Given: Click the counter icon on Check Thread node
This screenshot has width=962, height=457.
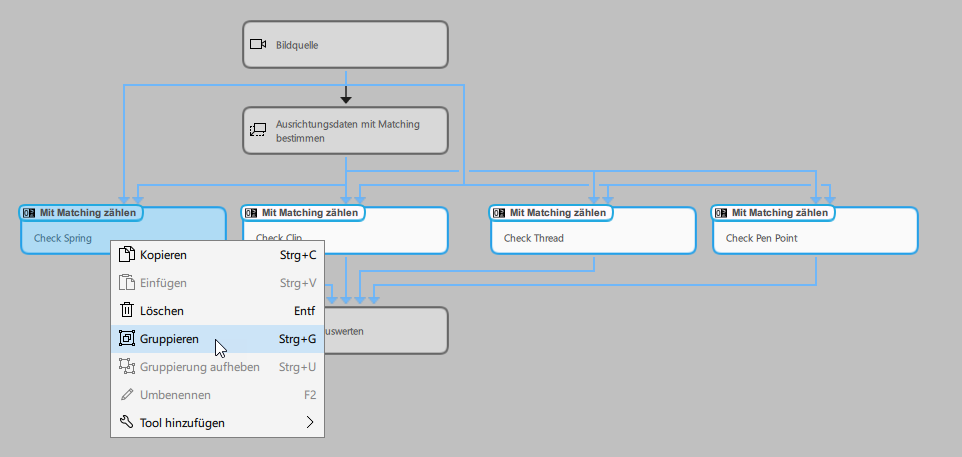Looking at the screenshot, I should click(x=500, y=213).
